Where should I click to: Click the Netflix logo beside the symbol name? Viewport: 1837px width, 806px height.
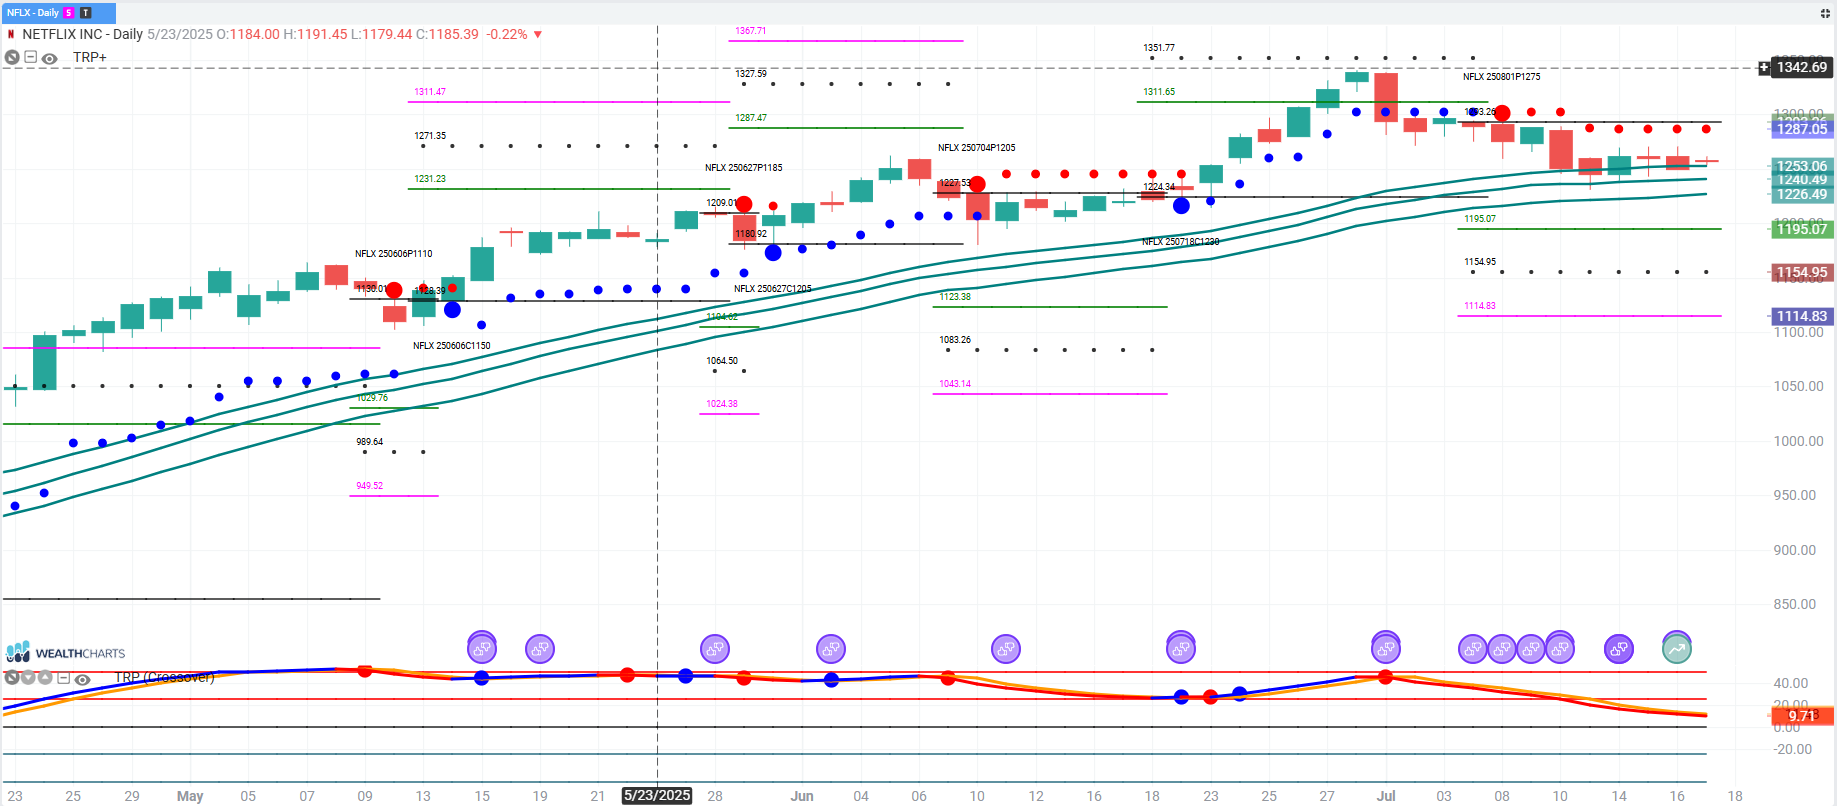[11, 34]
